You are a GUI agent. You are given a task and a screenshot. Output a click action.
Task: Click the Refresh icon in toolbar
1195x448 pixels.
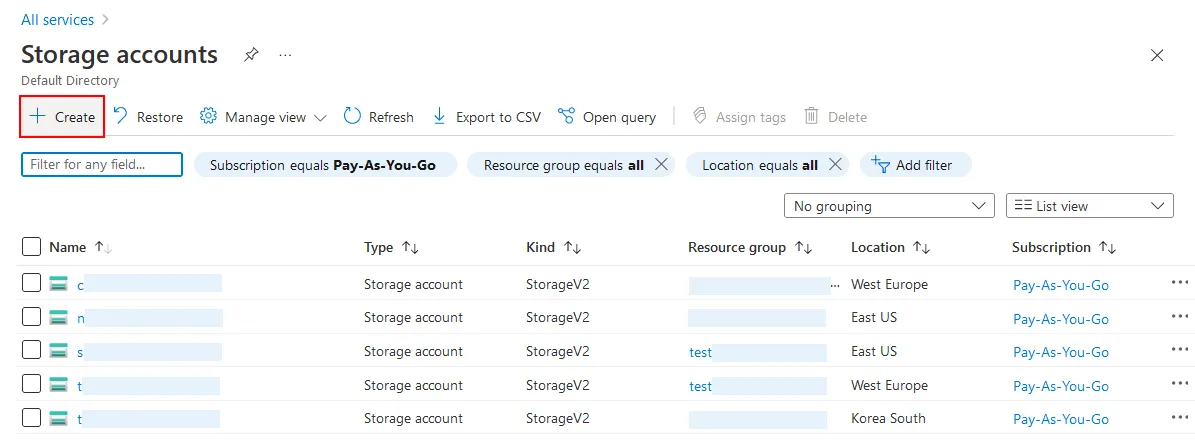352,116
